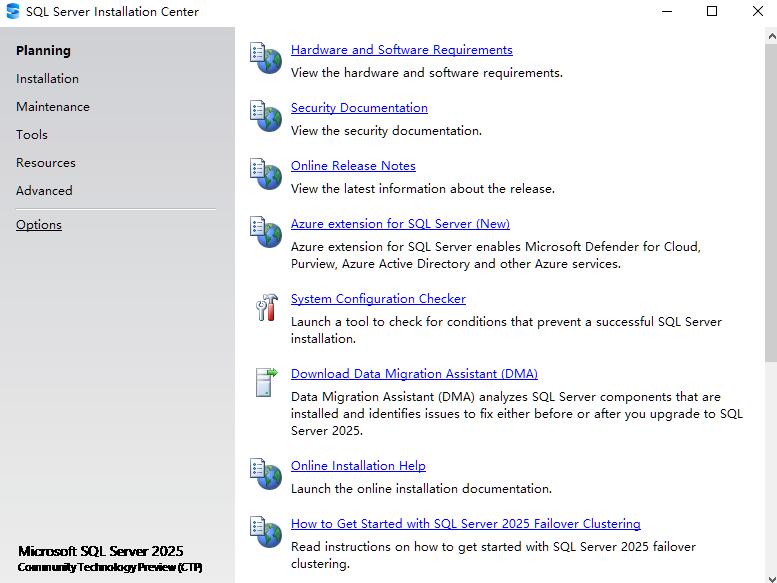Open the Online Release Notes link
Viewport: 777px width, 583px height.
tap(353, 166)
